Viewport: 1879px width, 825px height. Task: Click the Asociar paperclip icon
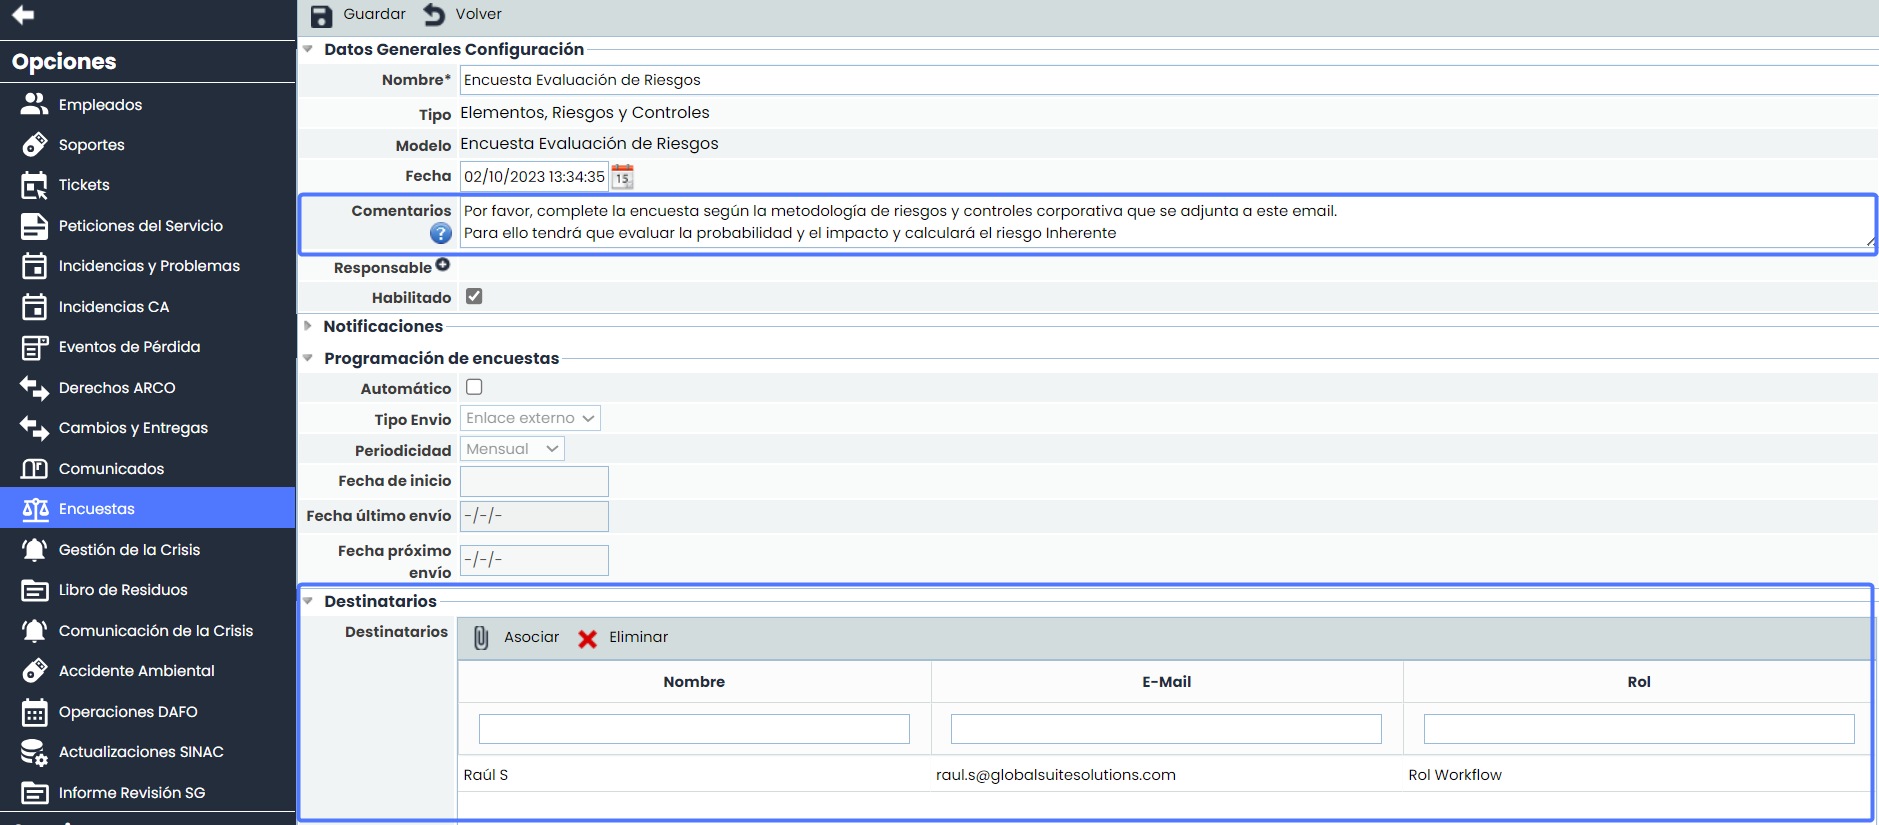(x=481, y=638)
